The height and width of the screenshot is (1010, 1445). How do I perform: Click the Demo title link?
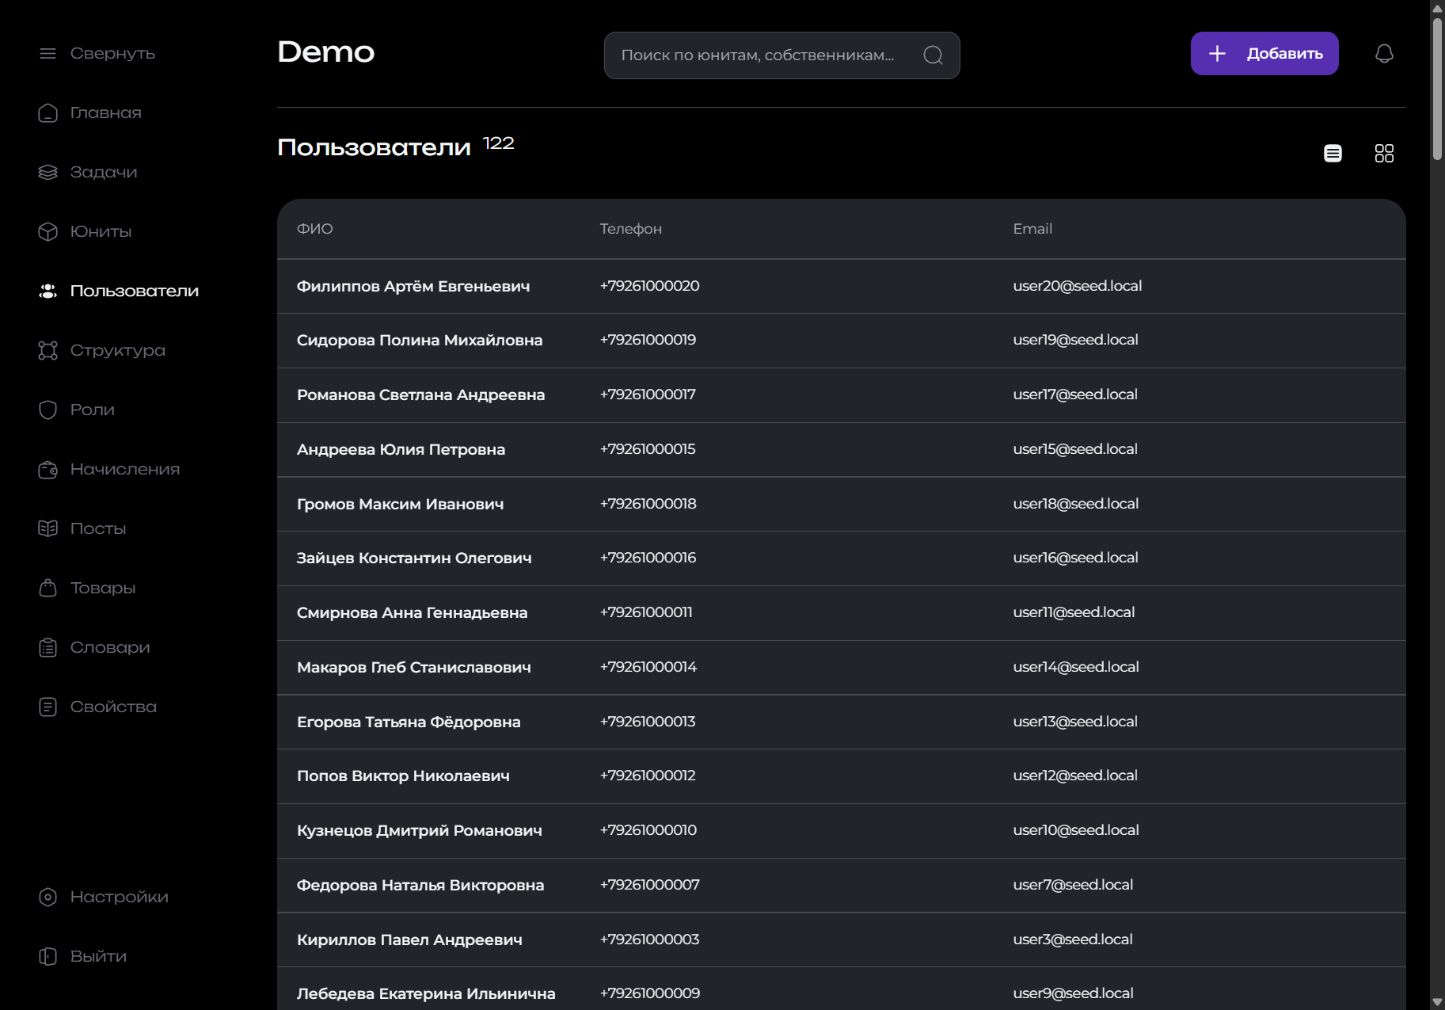(326, 52)
